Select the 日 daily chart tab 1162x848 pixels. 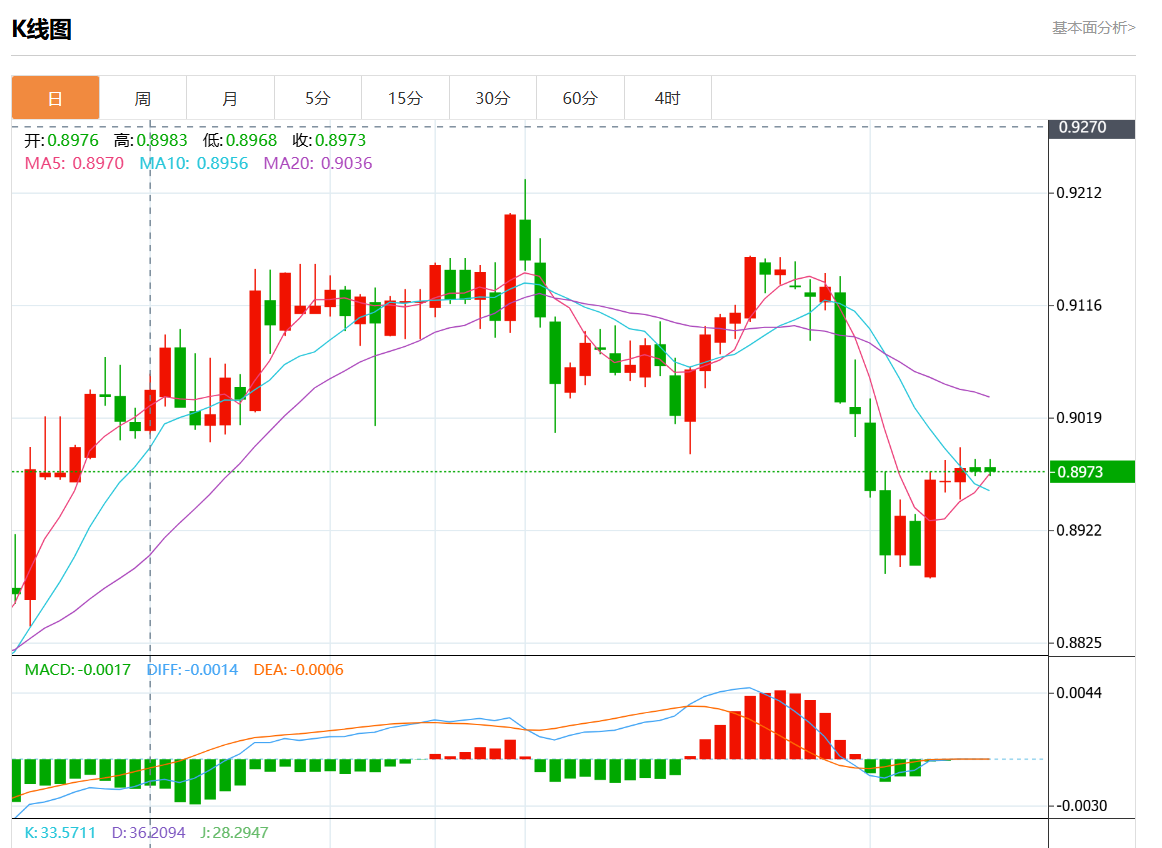[x=56, y=98]
